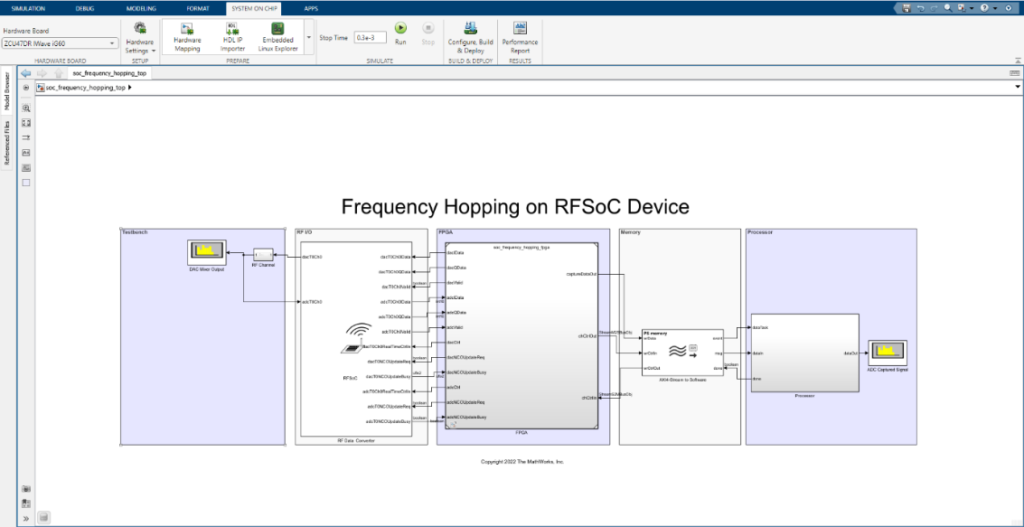
Task: Open the search magnifier in title toolbar
Action: coord(947,8)
